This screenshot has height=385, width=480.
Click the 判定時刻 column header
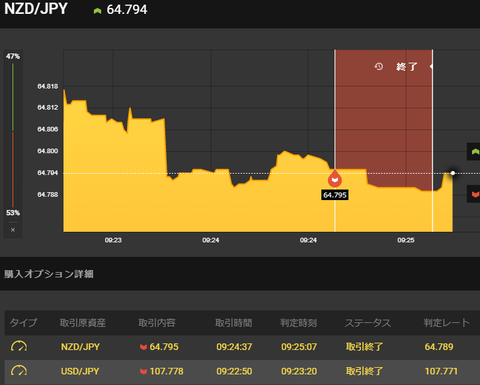pos(298,323)
